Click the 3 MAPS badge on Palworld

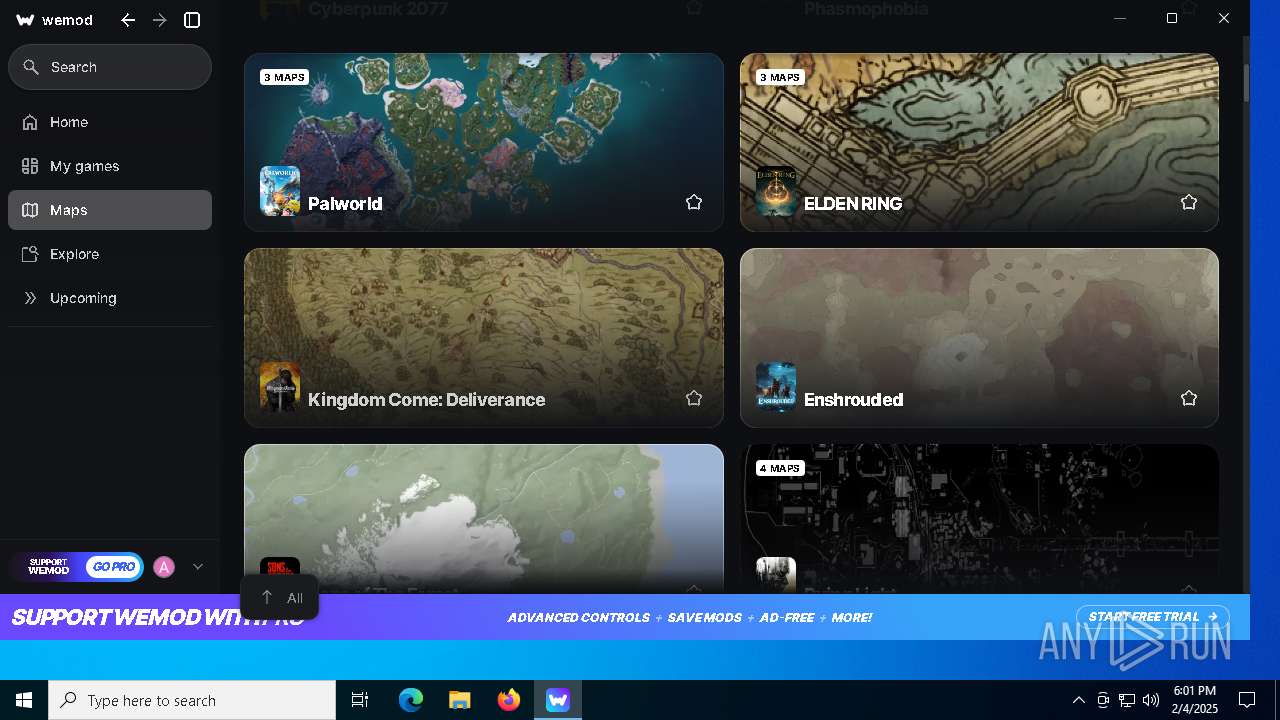point(284,77)
